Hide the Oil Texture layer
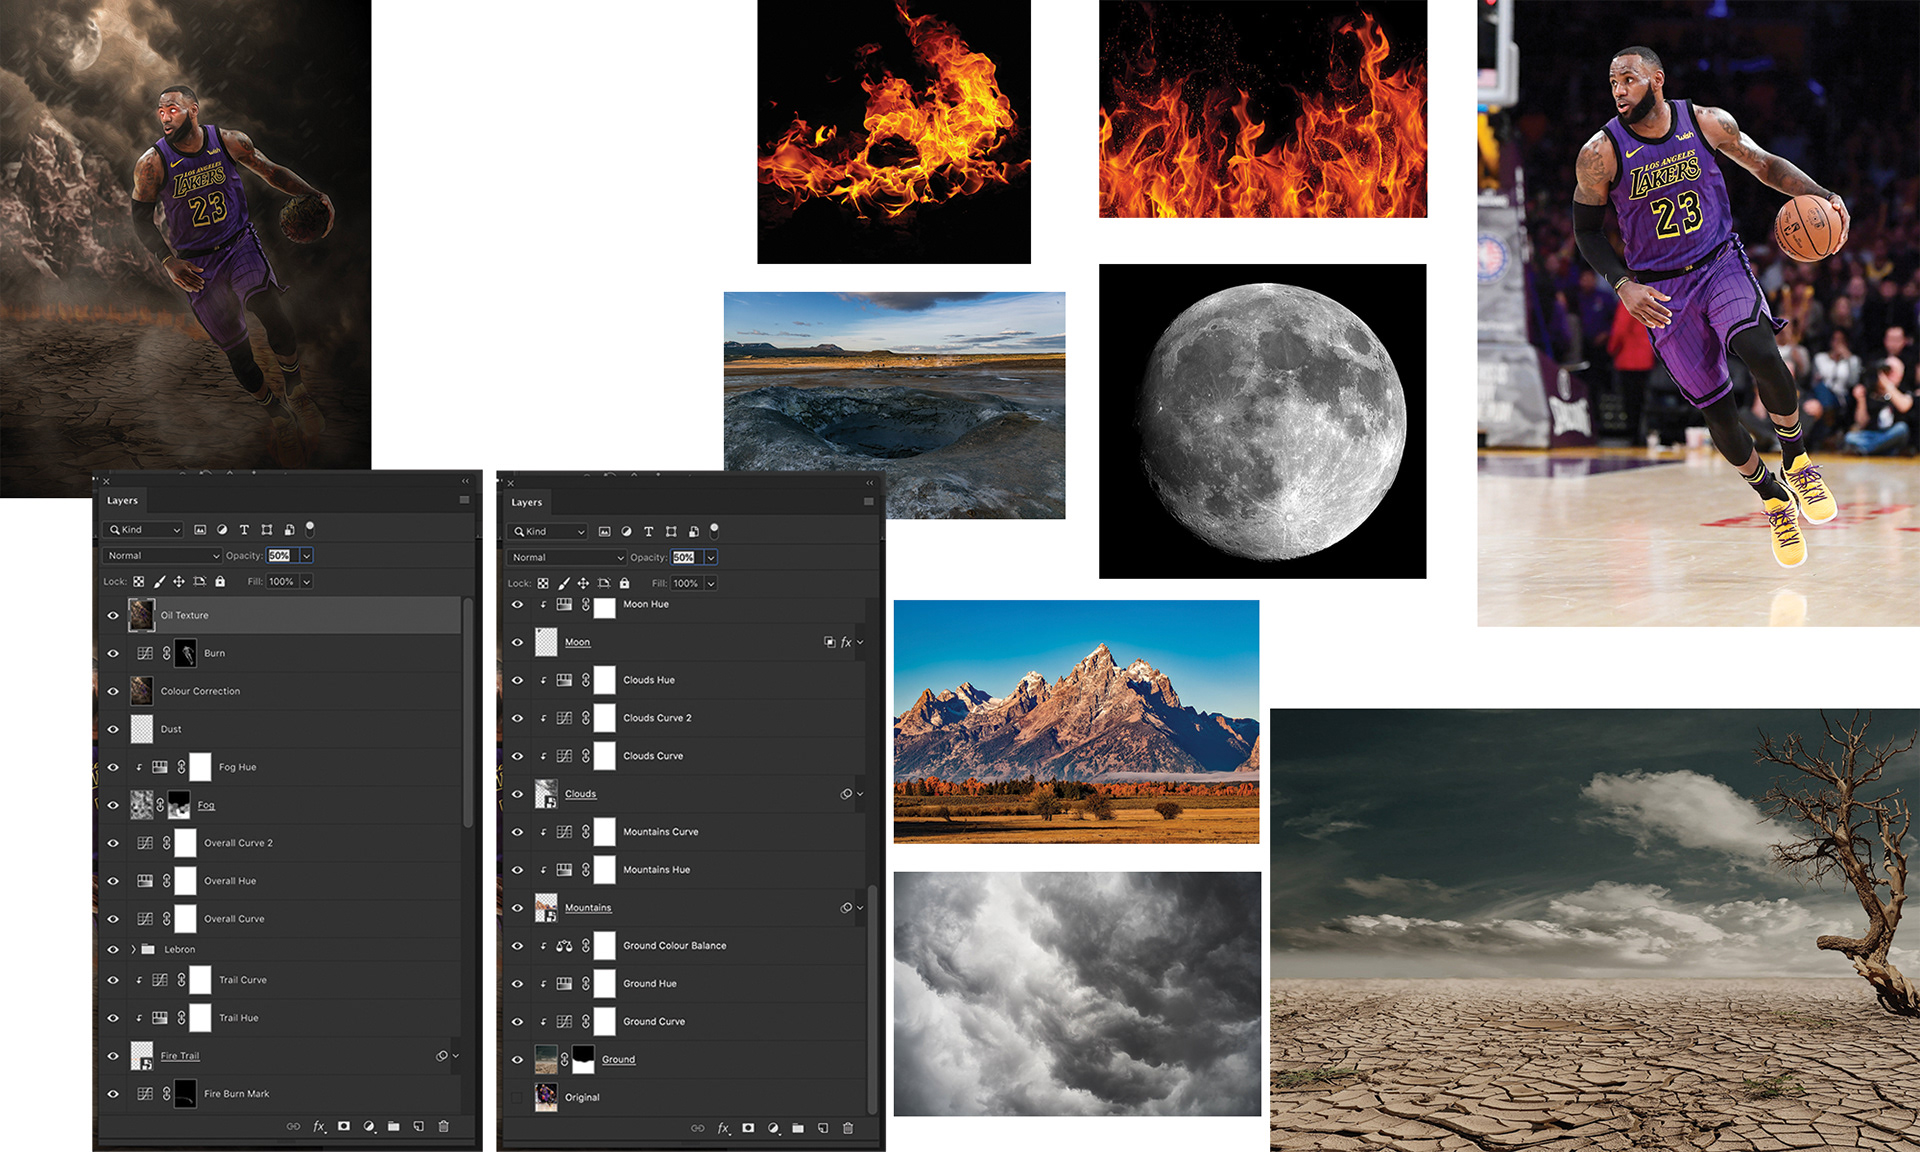The width and height of the screenshot is (1920, 1152). tap(113, 616)
